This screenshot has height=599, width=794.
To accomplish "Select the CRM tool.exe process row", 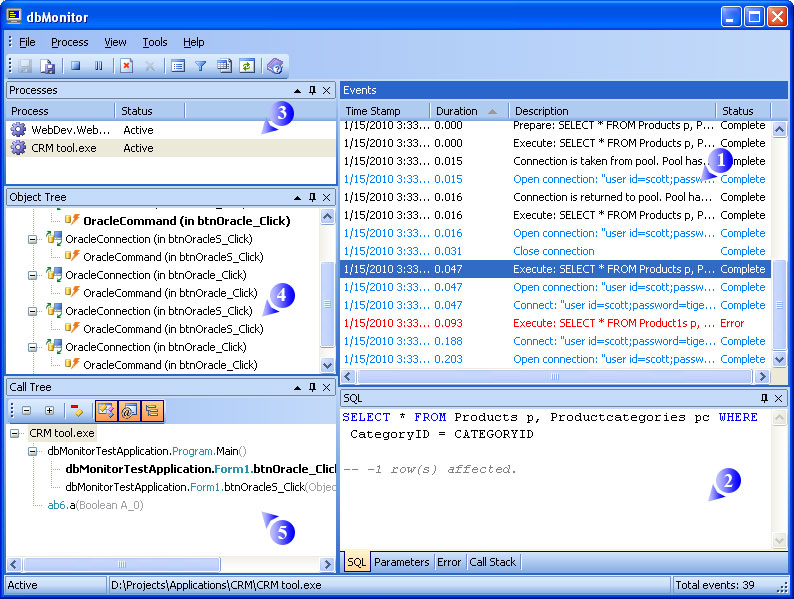I will pyautogui.click(x=171, y=148).
